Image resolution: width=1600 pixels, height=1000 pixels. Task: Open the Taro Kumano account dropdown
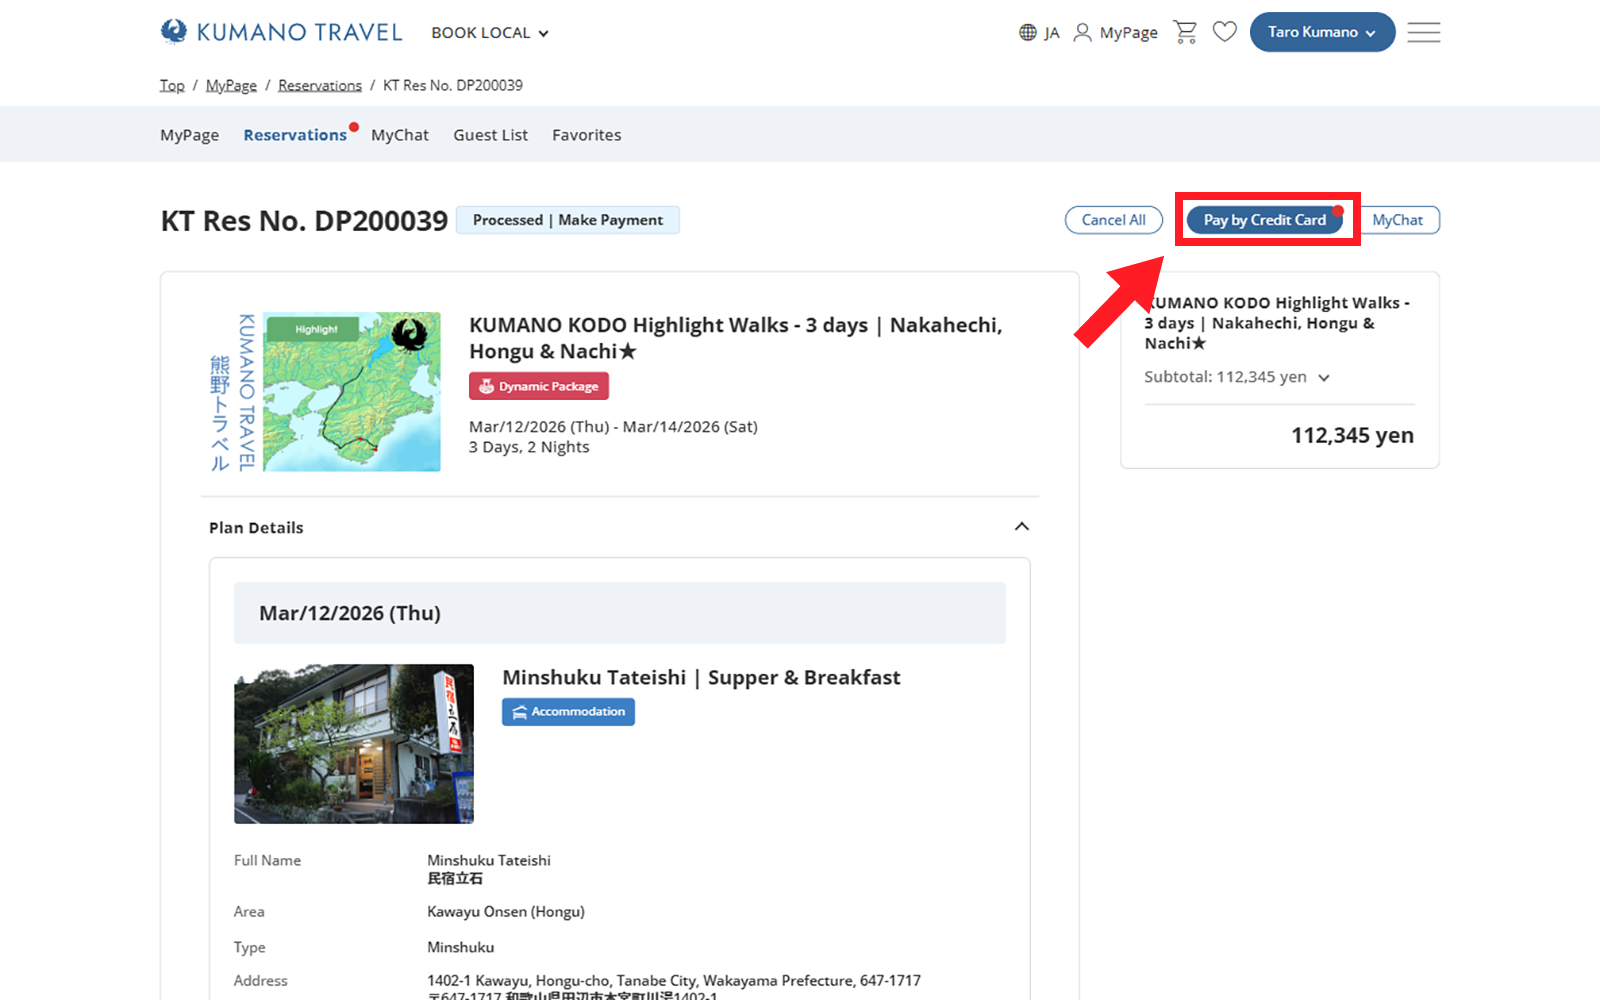click(x=1321, y=32)
